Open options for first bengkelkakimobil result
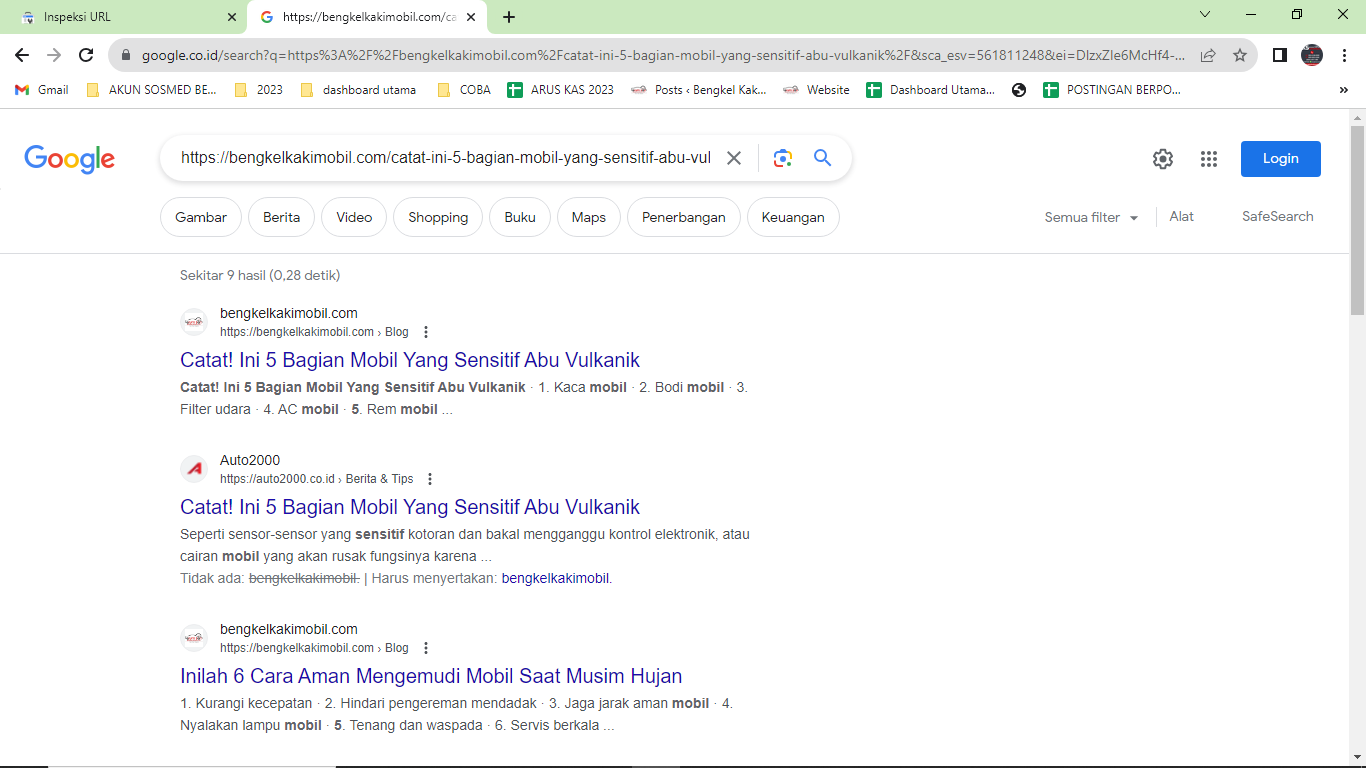Image resolution: width=1366 pixels, height=768 pixels. point(426,332)
